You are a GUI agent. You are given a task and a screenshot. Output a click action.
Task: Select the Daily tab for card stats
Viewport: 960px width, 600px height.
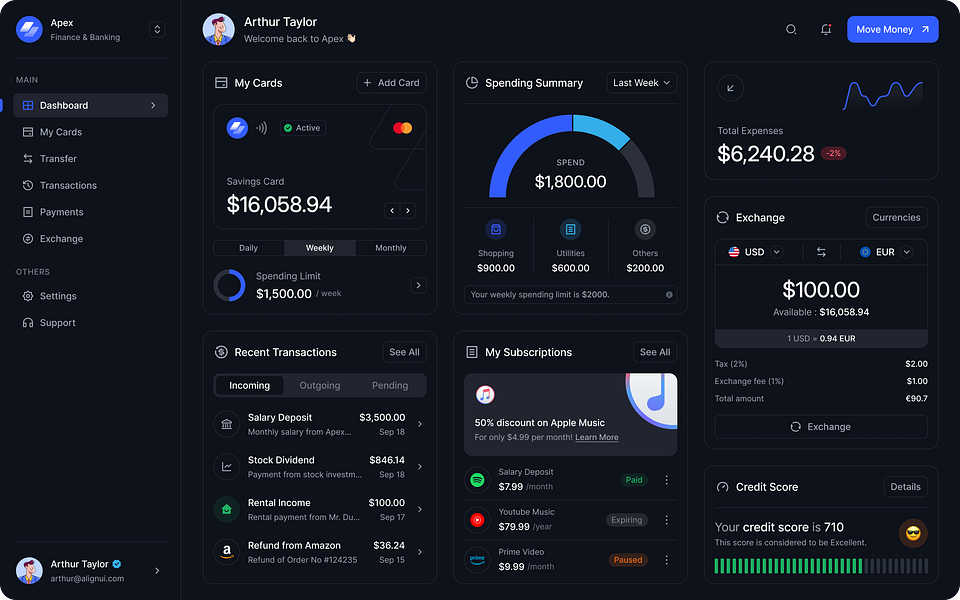tap(248, 247)
